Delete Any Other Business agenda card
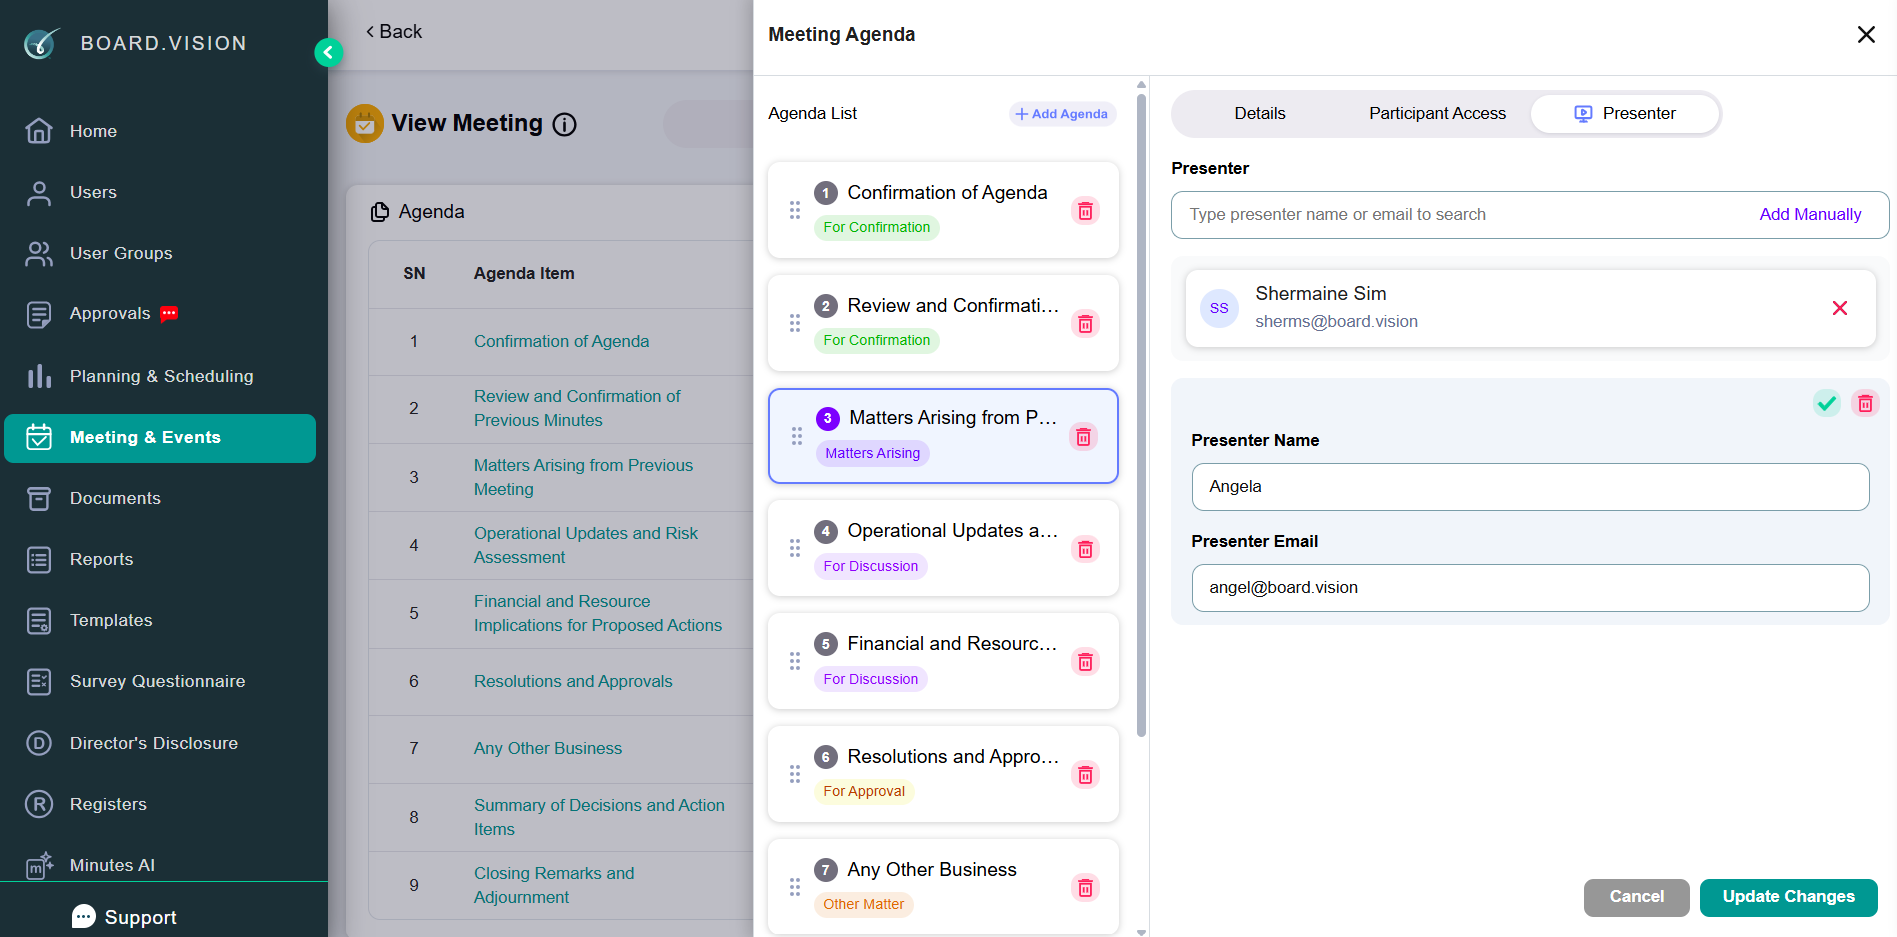The image size is (1897, 937). coord(1085,888)
